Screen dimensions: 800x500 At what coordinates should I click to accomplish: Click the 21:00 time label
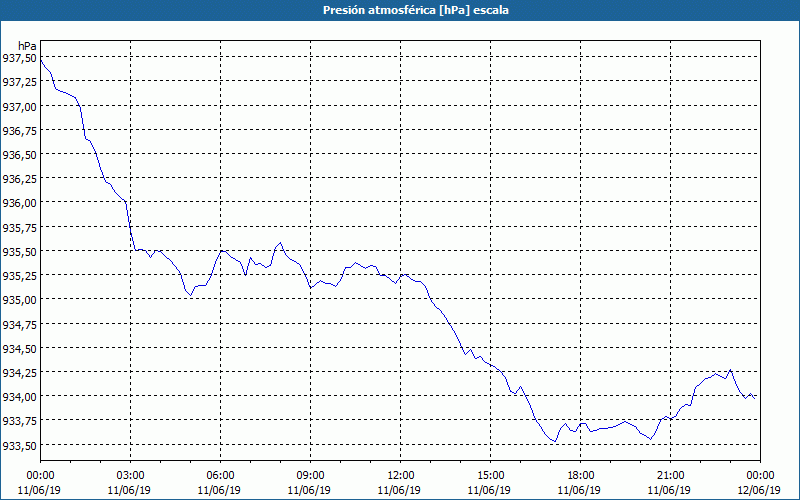(670, 476)
